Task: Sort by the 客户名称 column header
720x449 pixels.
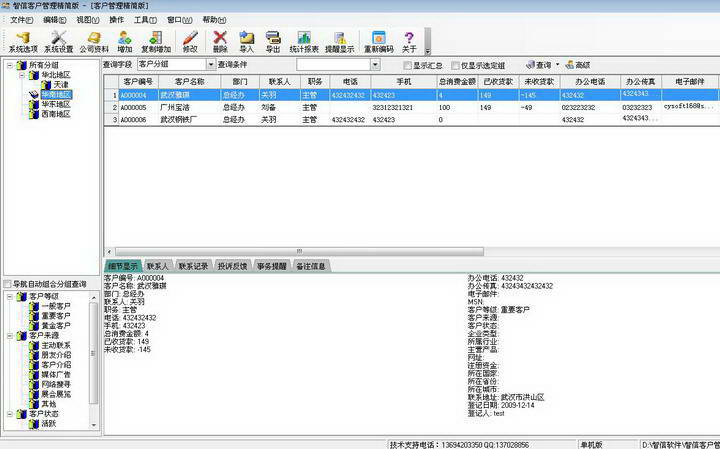Action: point(190,82)
